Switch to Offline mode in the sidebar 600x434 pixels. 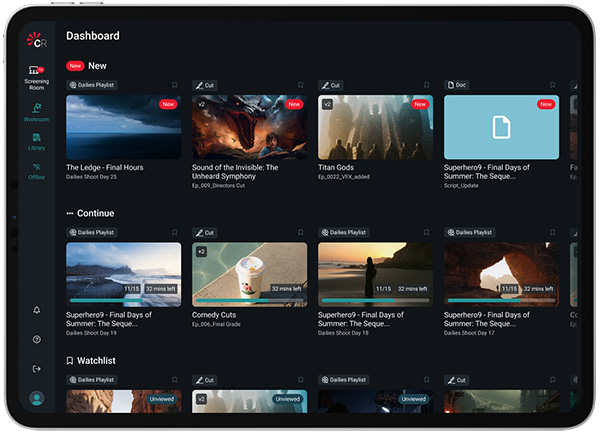point(36,171)
